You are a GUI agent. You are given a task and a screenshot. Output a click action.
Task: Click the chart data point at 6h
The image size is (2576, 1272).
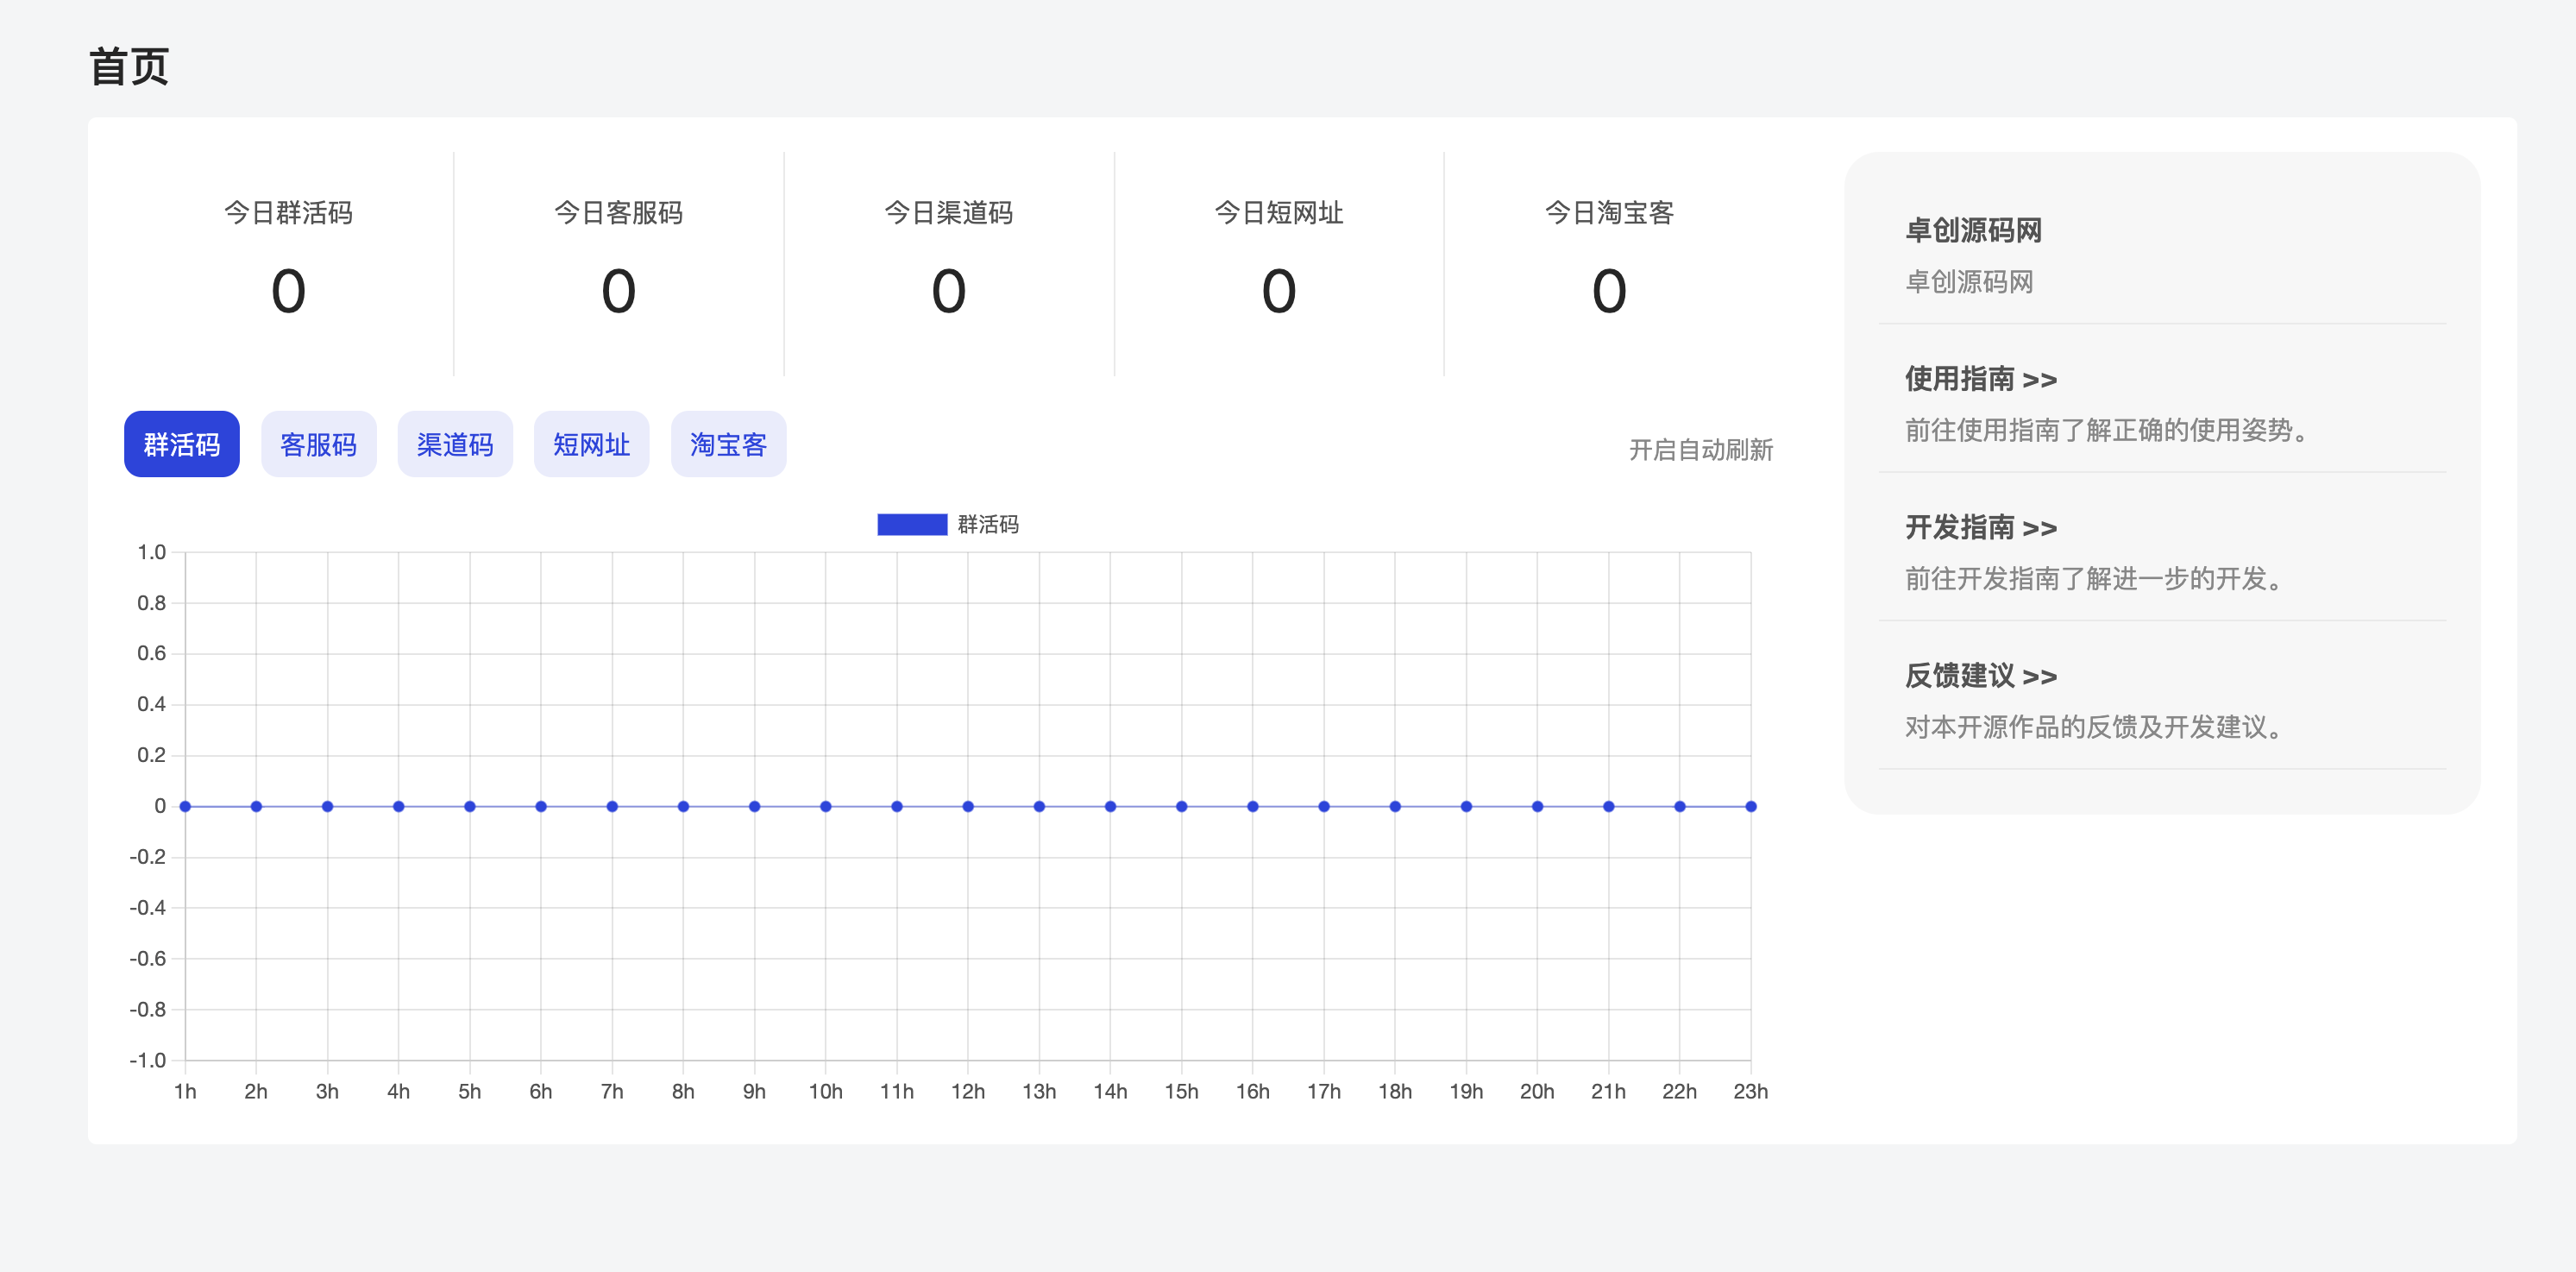click(541, 806)
